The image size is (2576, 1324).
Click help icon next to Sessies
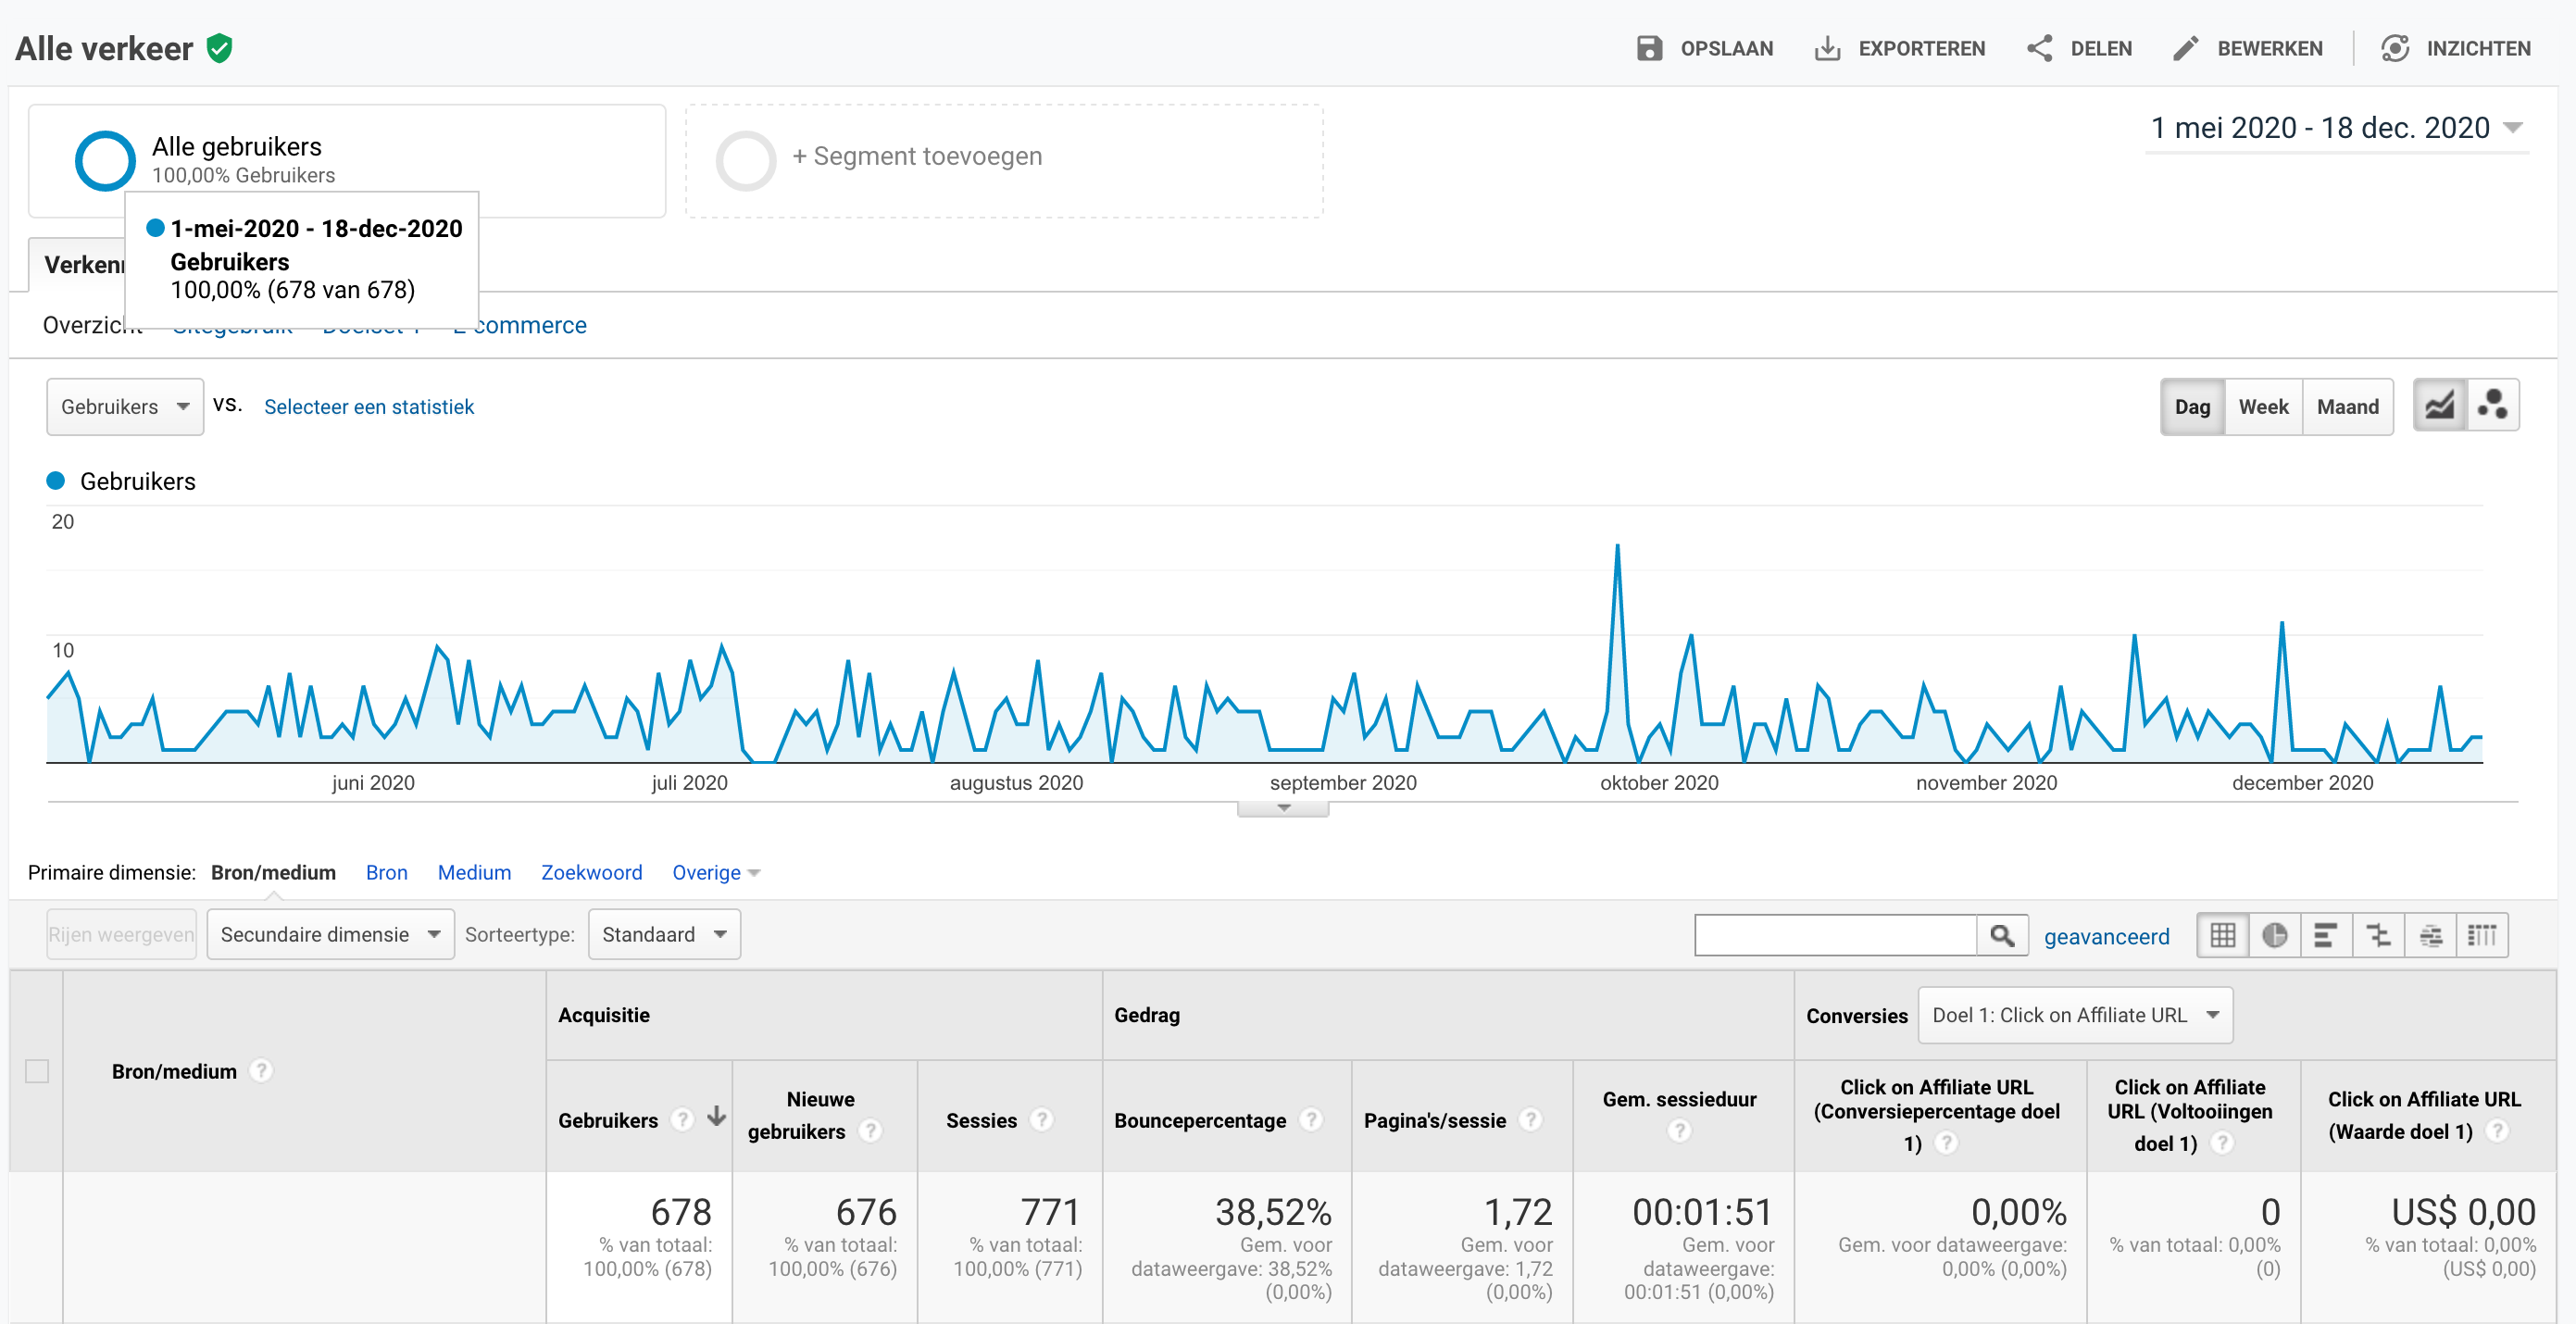pos(1041,1119)
